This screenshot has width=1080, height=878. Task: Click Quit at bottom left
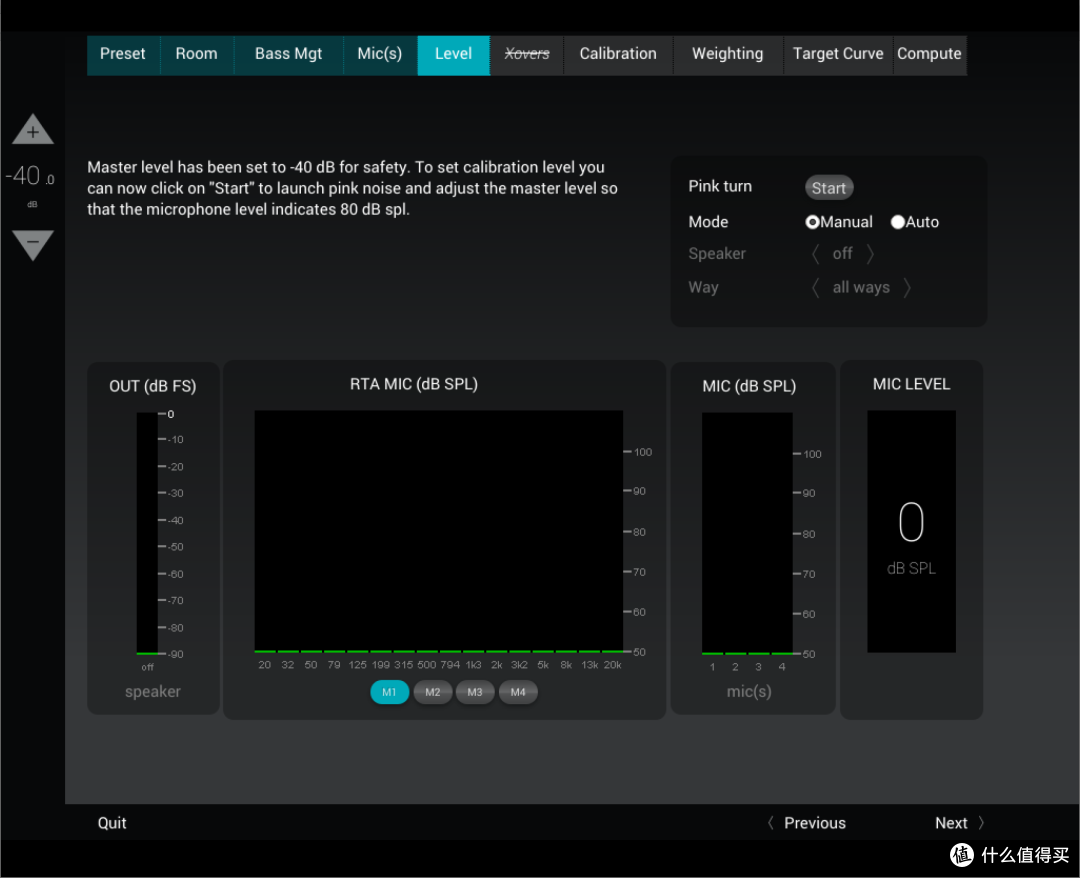point(112,823)
